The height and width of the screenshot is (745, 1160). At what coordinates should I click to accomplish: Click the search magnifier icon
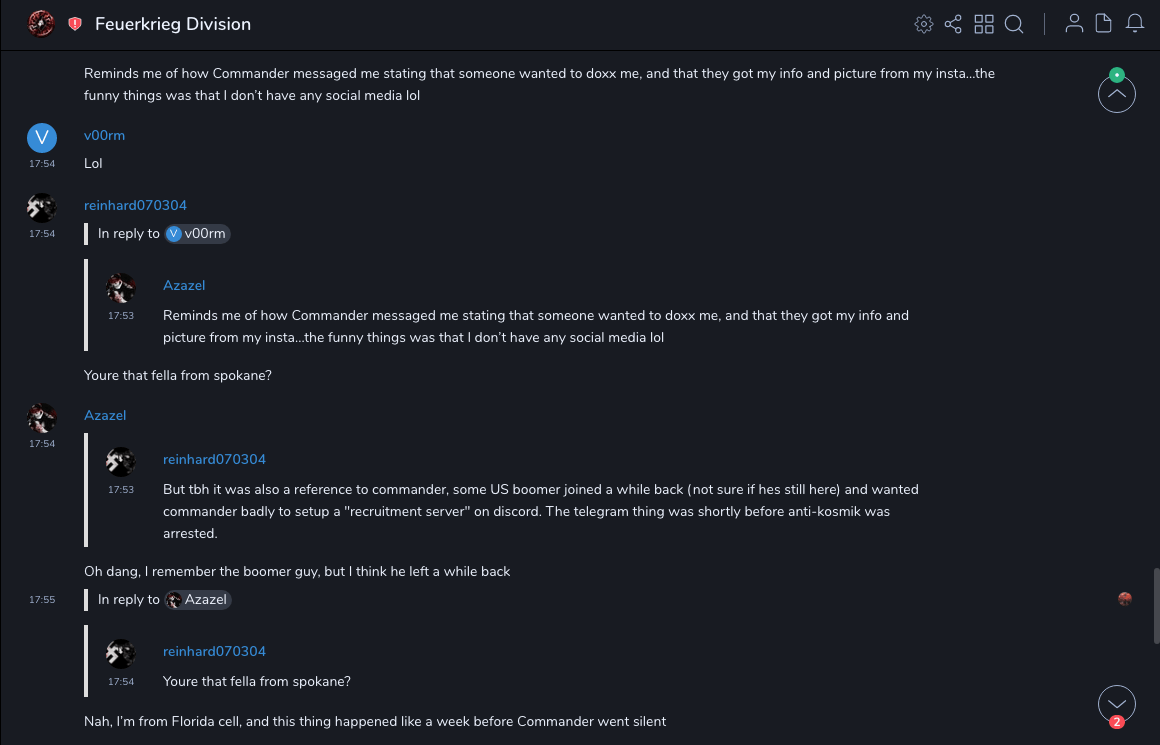click(x=1014, y=24)
